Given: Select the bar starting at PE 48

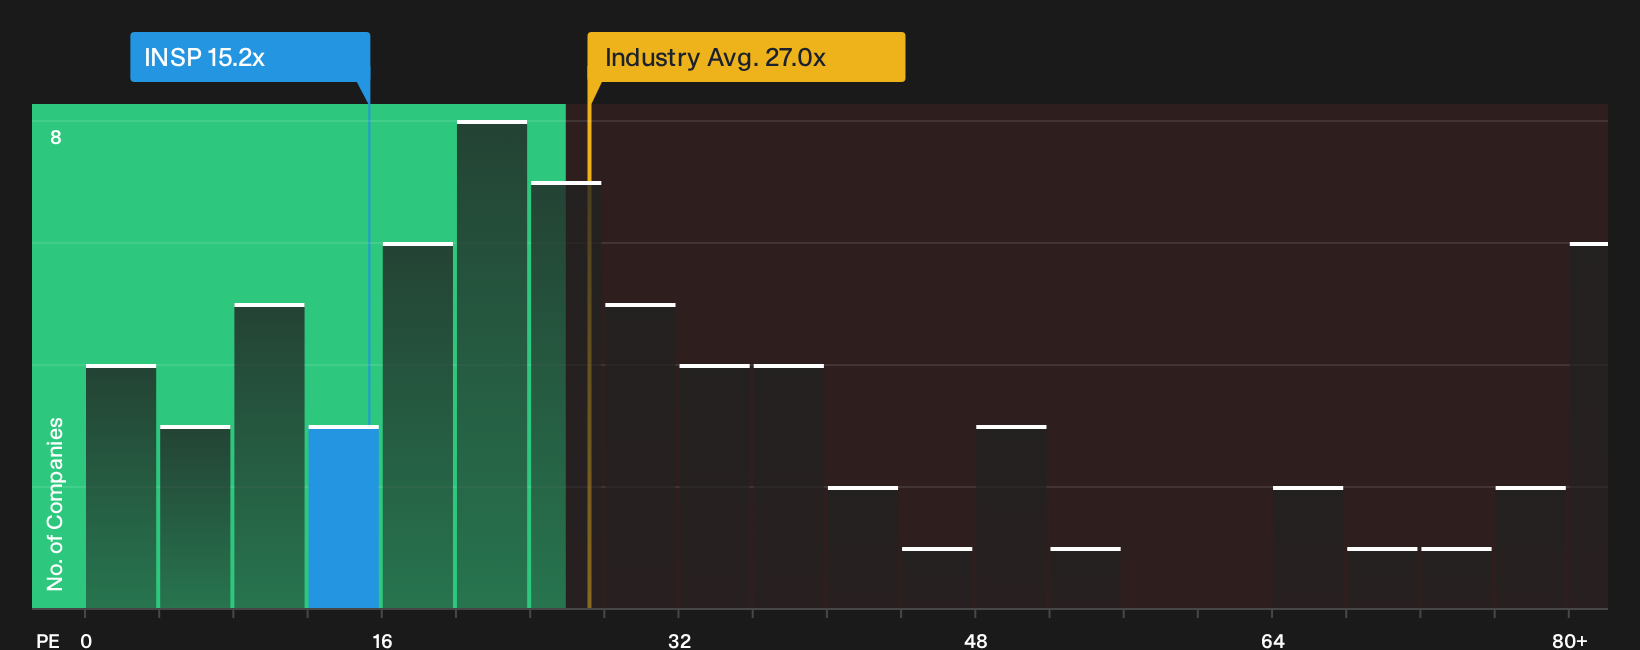Looking at the screenshot, I should [1011, 517].
